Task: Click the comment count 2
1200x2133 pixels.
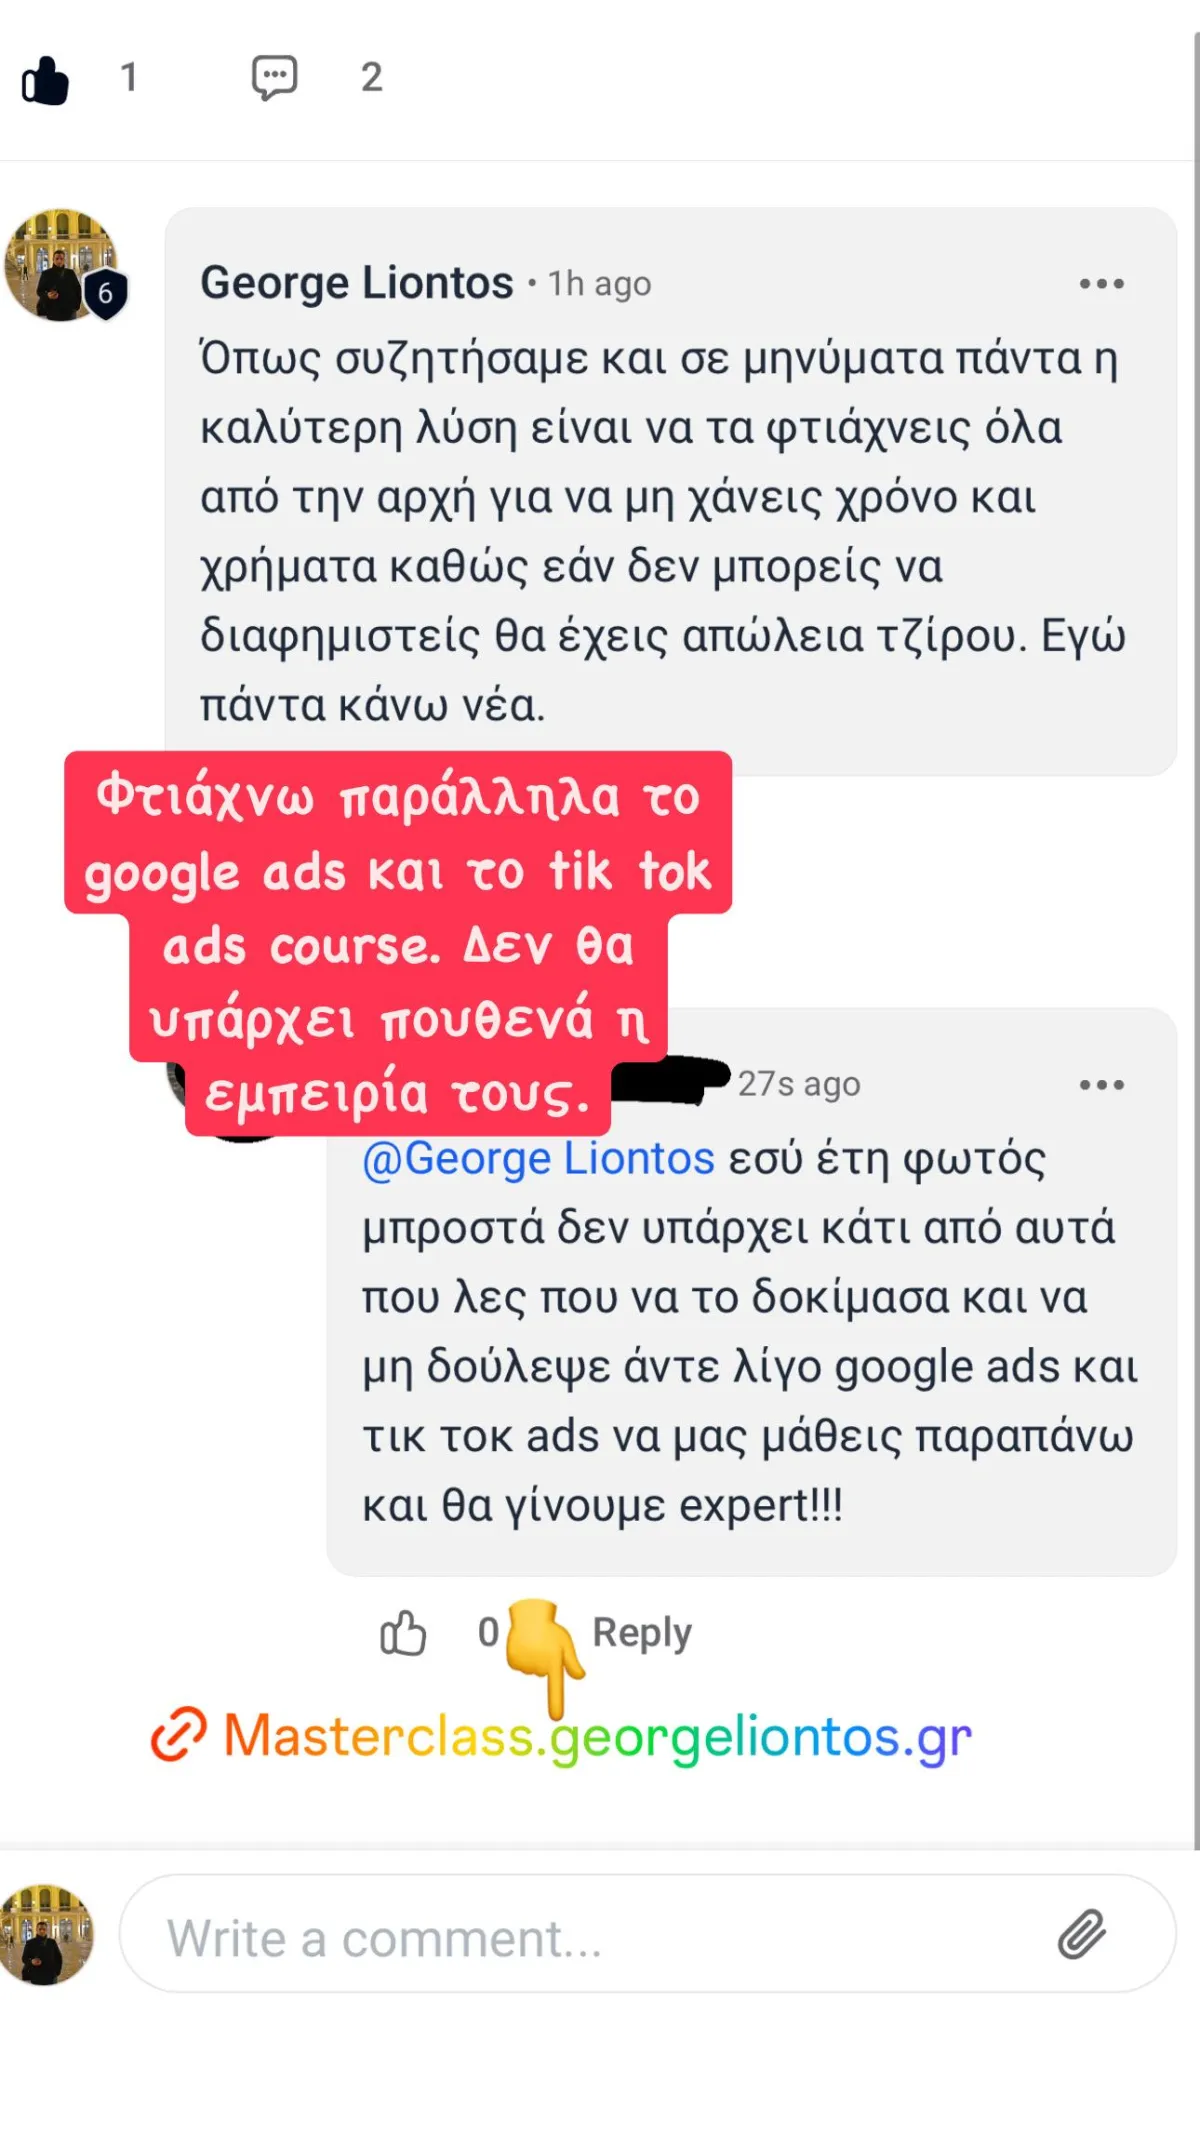Action: tap(371, 78)
